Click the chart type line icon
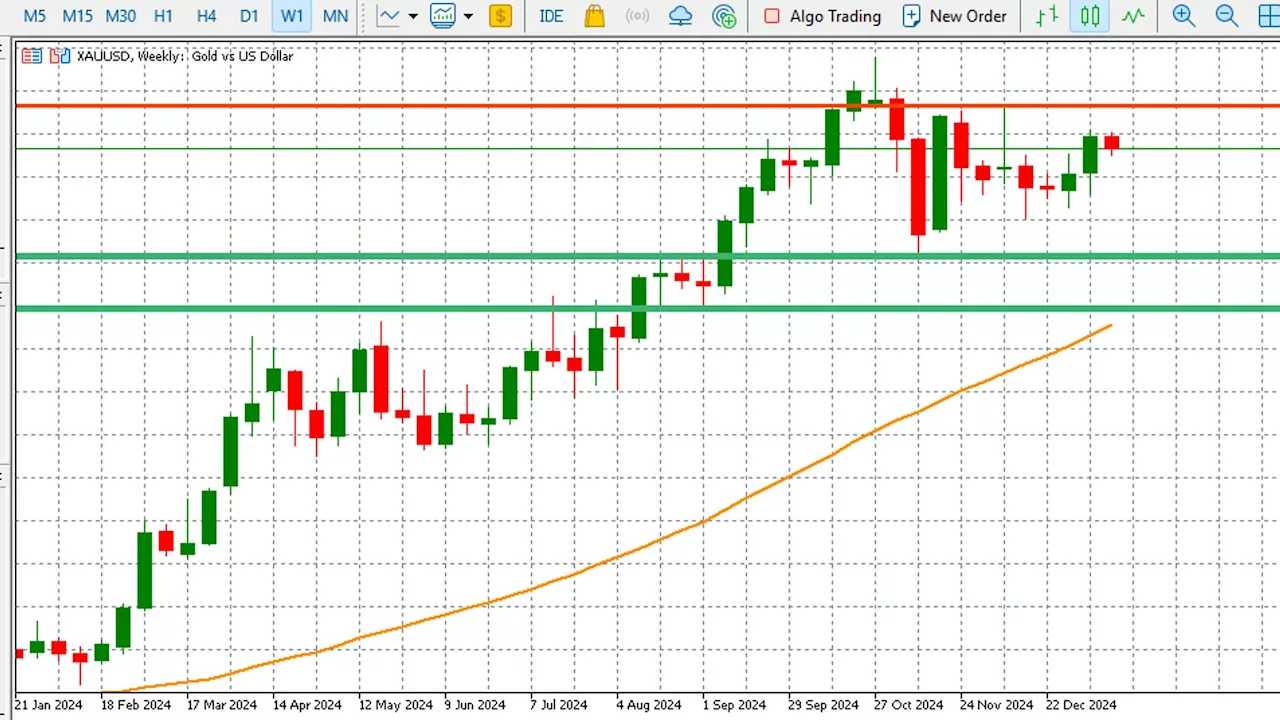Viewport: 1280px width, 720px height. 388,16
